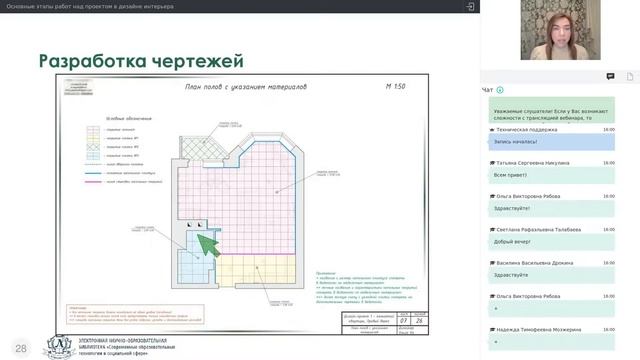Click the 18:00 timestamp of Светлана Рафаэльевна Талабаева
This screenshot has width=640, height=360.
pyautogui.click(x=609, y=230)
